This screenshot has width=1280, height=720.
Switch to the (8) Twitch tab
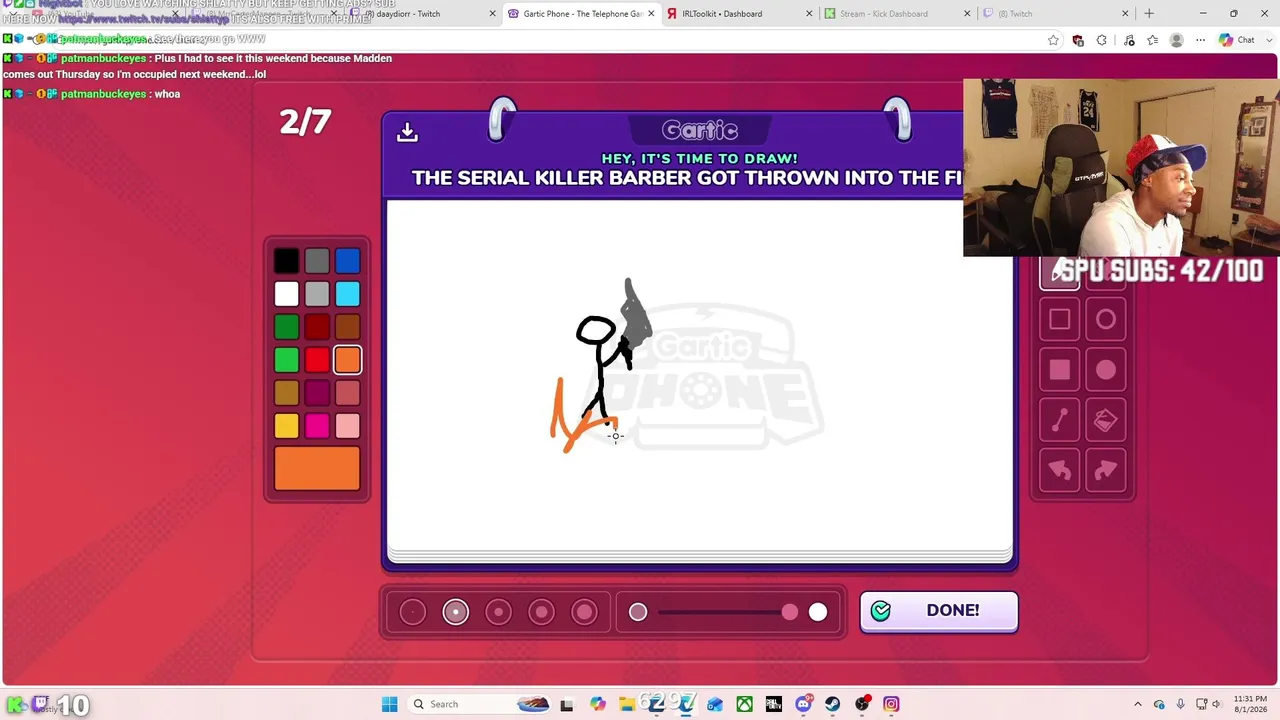[1055, 13]
